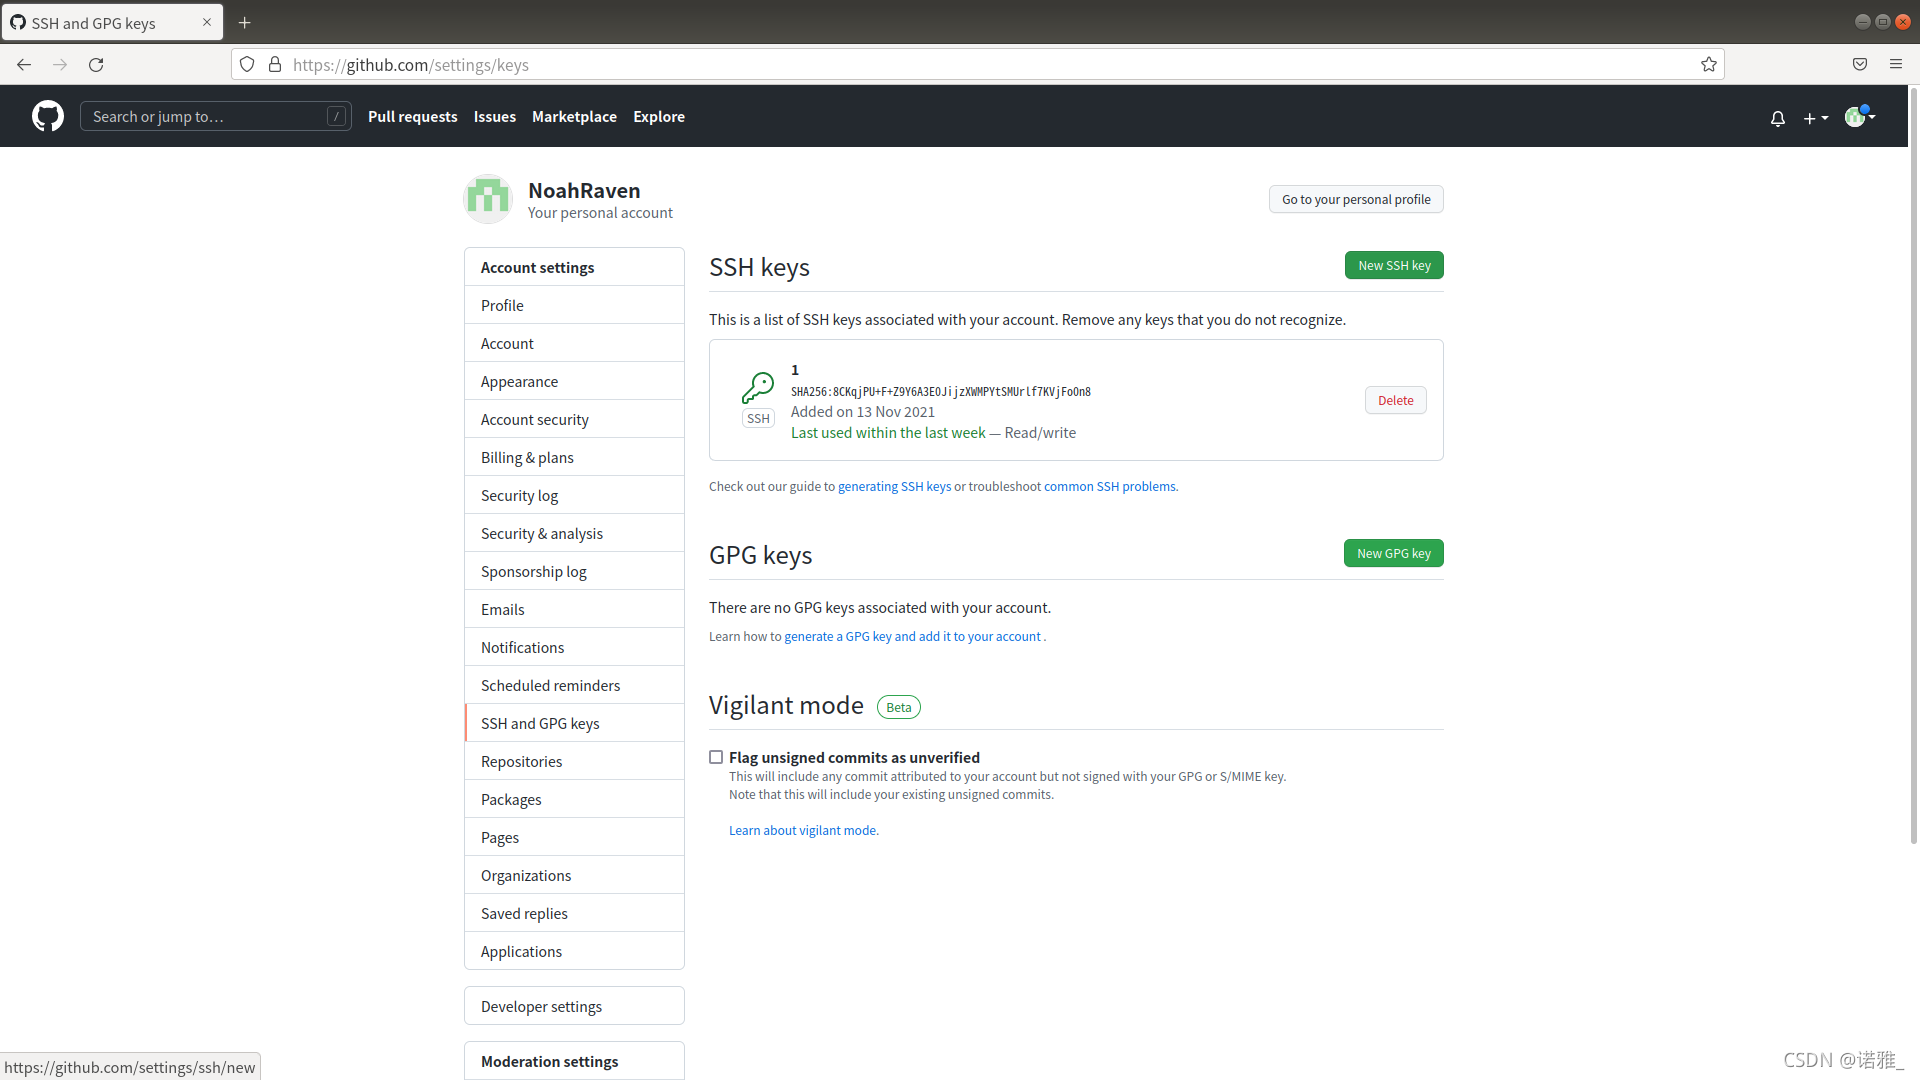Open the user avatar dropdown menu
This screenshot has height=1080, width=1920.
[1859, 117]
